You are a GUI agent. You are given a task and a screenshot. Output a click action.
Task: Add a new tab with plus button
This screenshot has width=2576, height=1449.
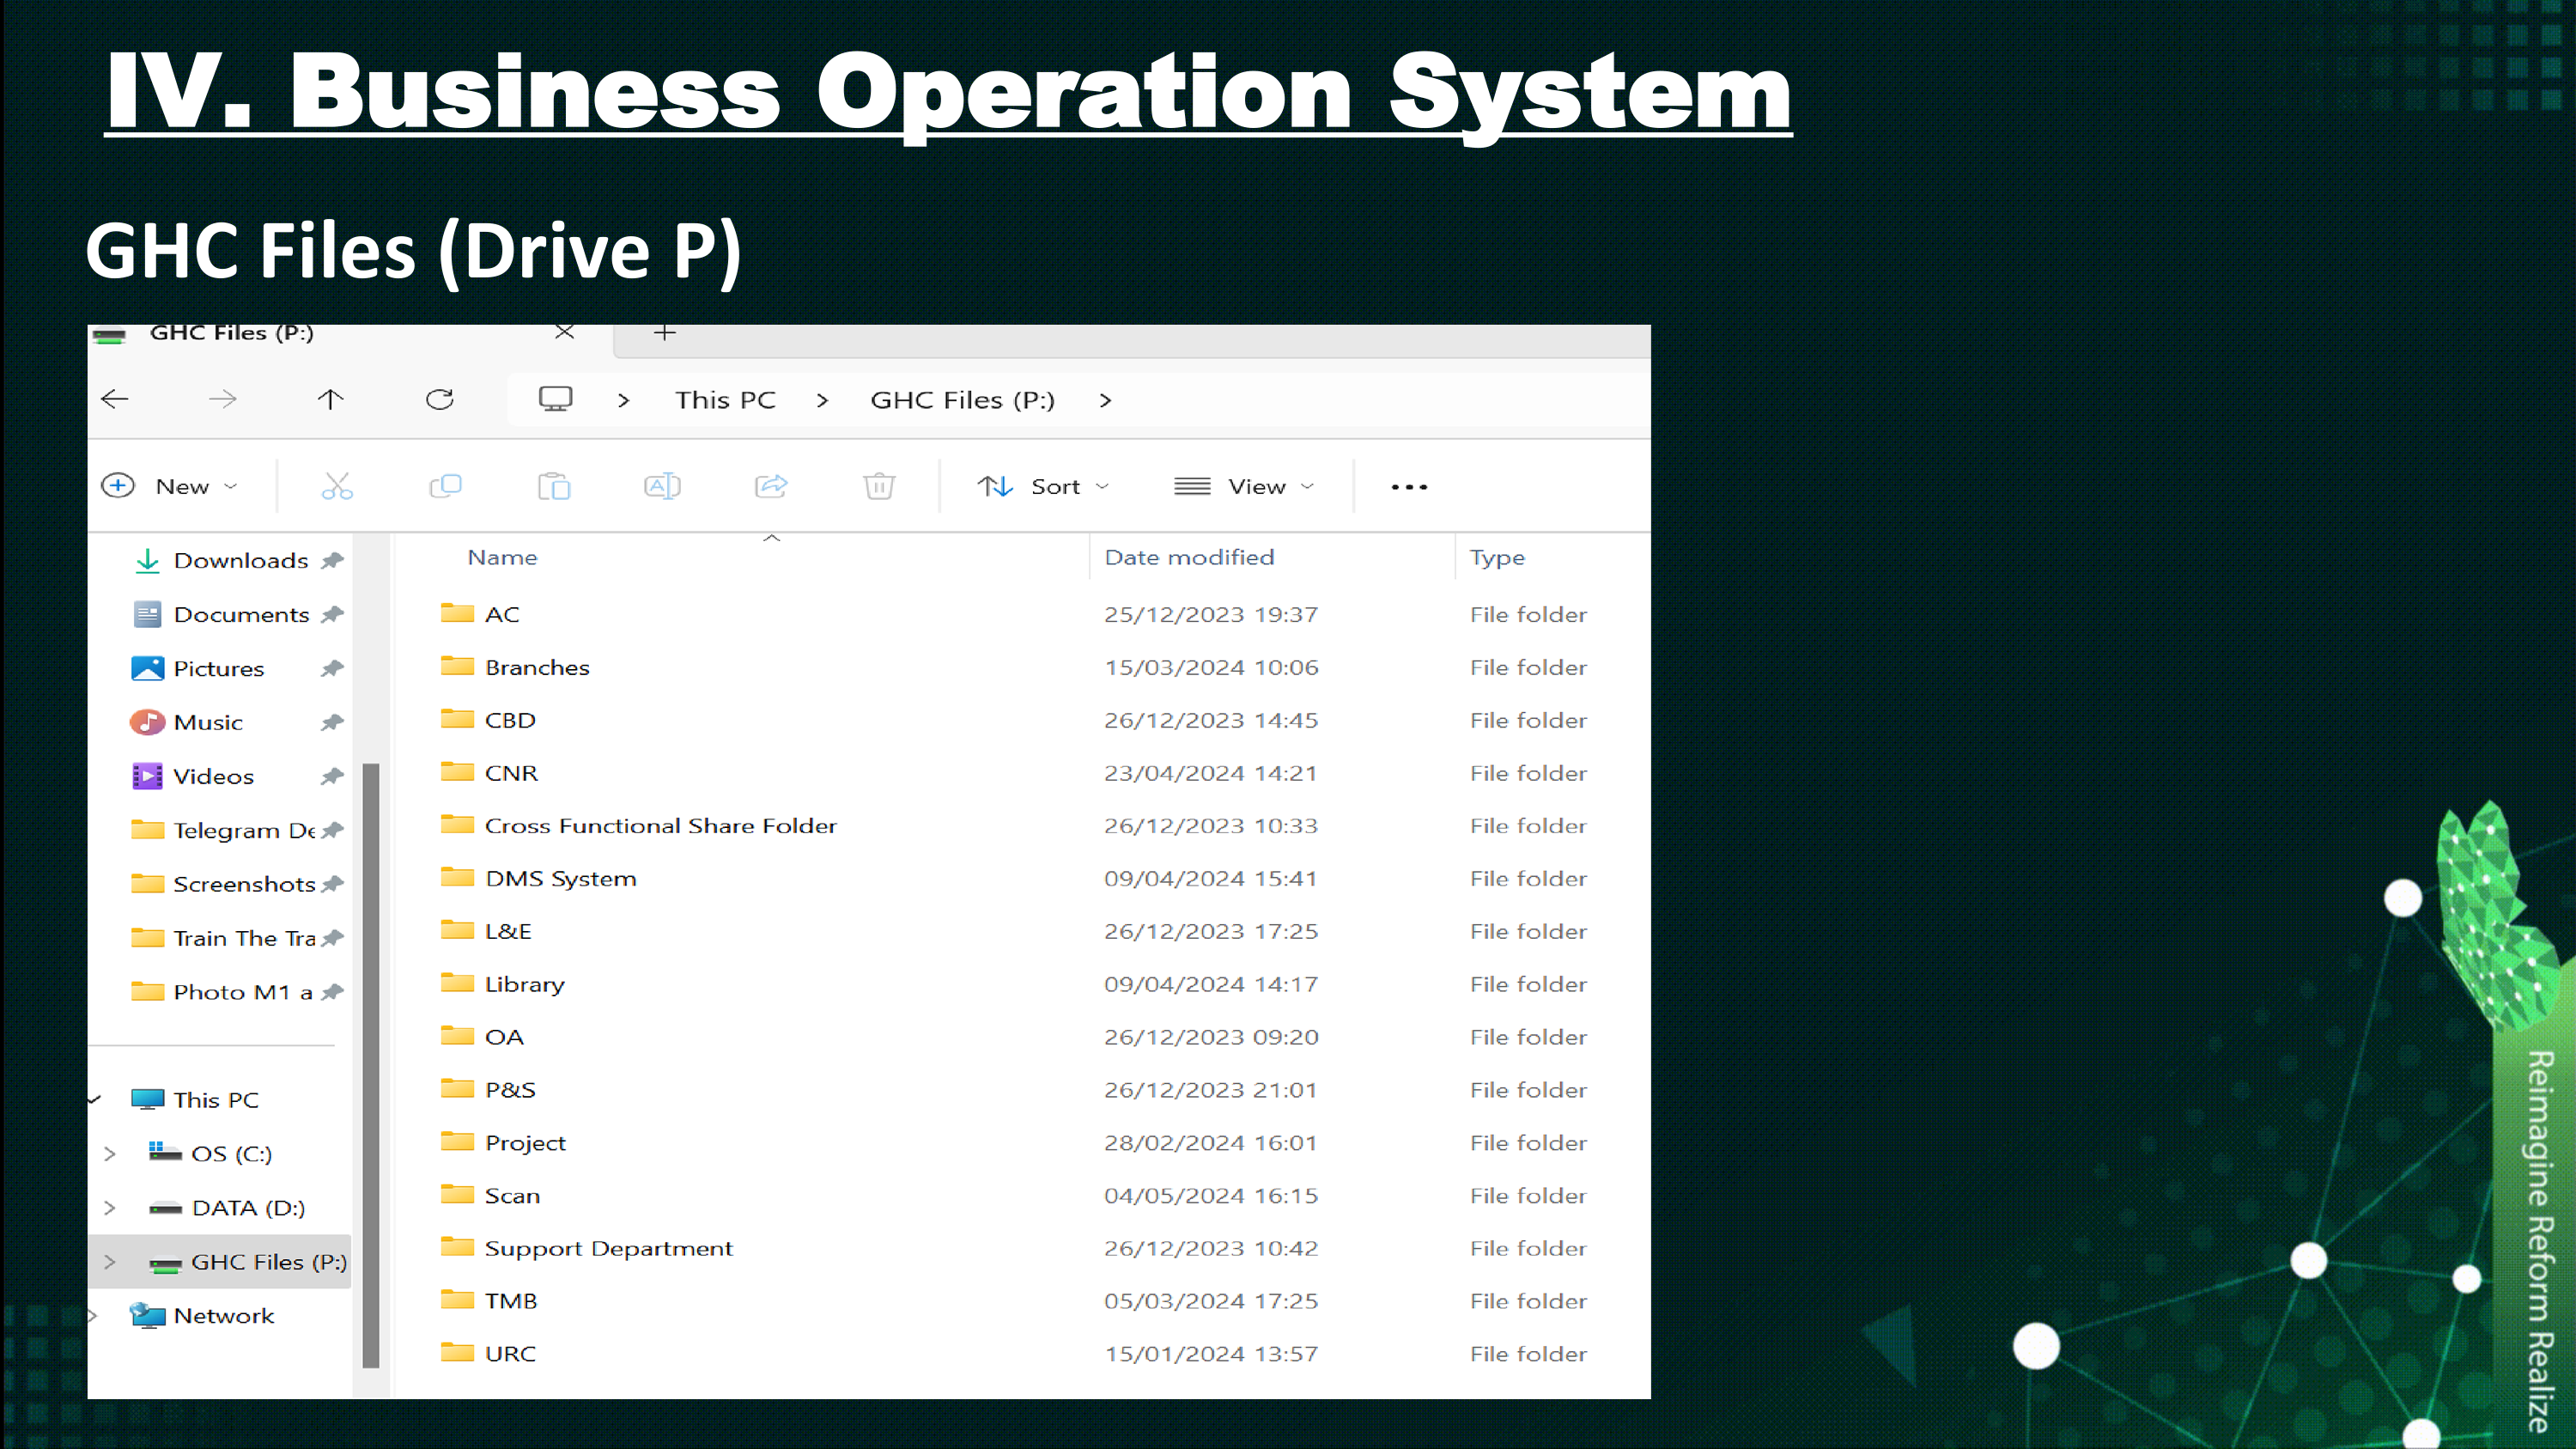[x=665, y=332]
